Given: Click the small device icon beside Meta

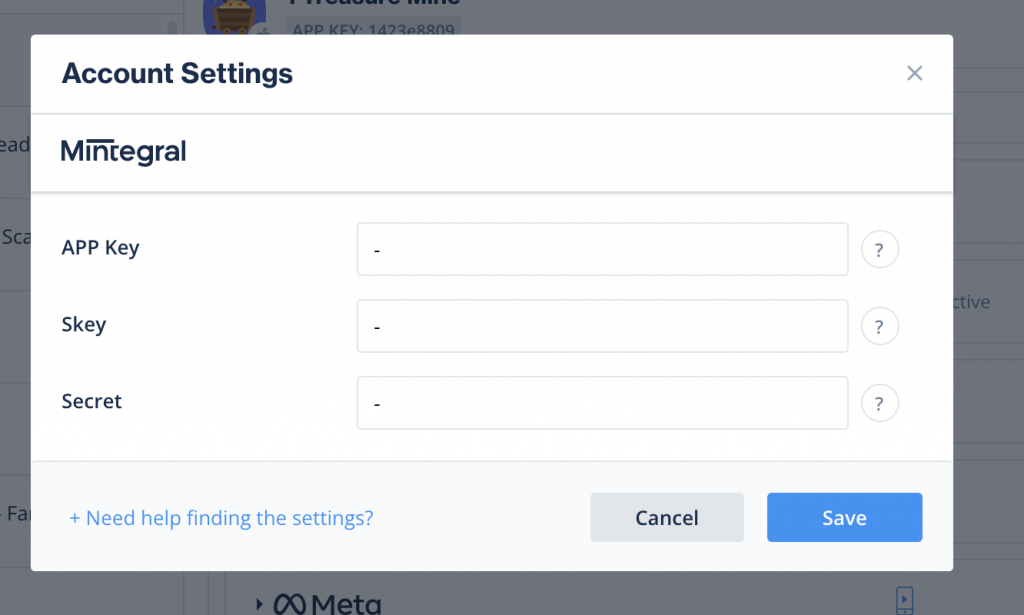Looking at the screenshot, I should point(905,601).
